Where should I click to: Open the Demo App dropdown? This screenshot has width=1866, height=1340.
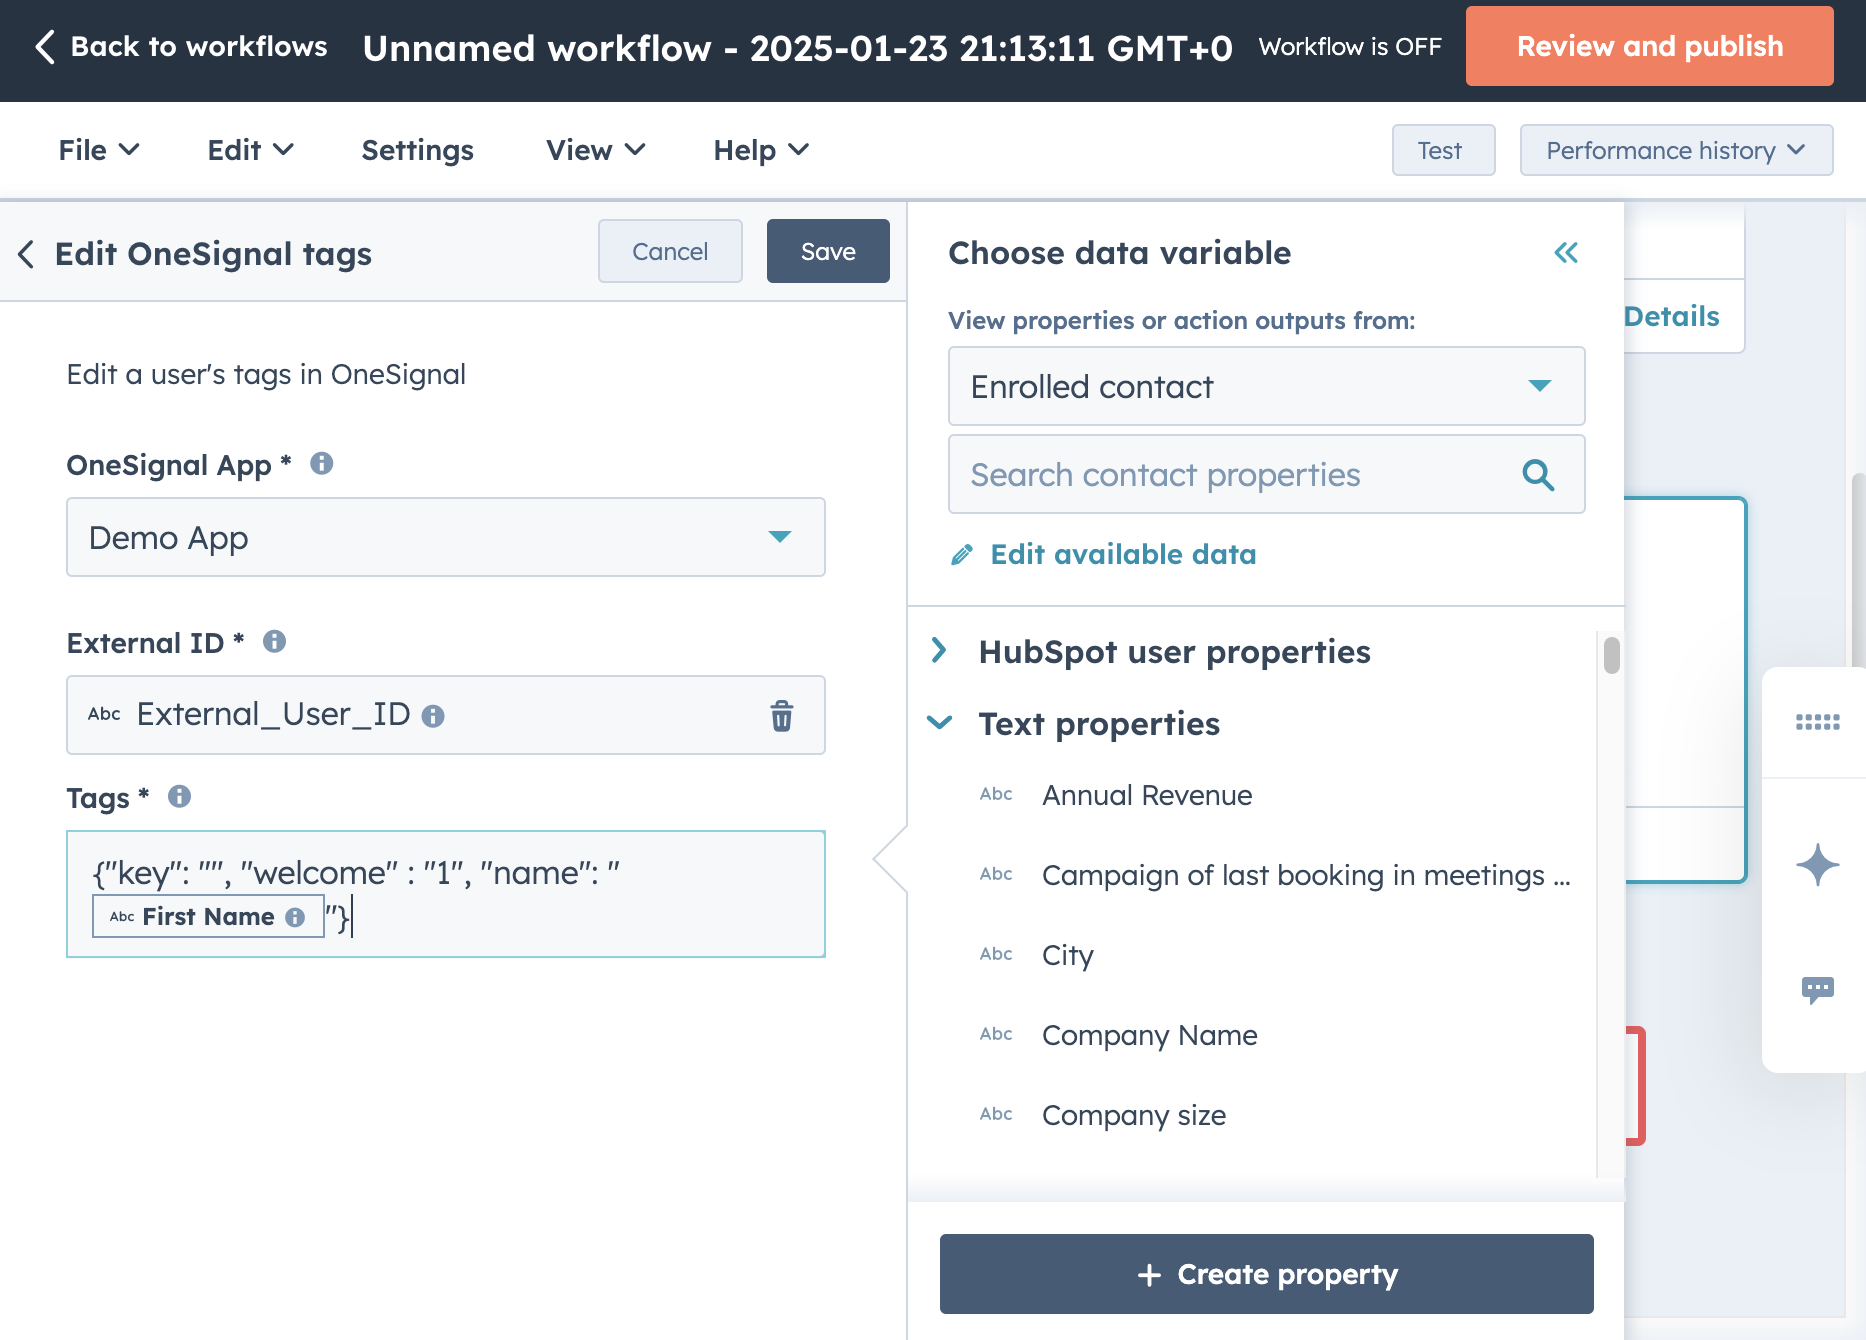446,537
